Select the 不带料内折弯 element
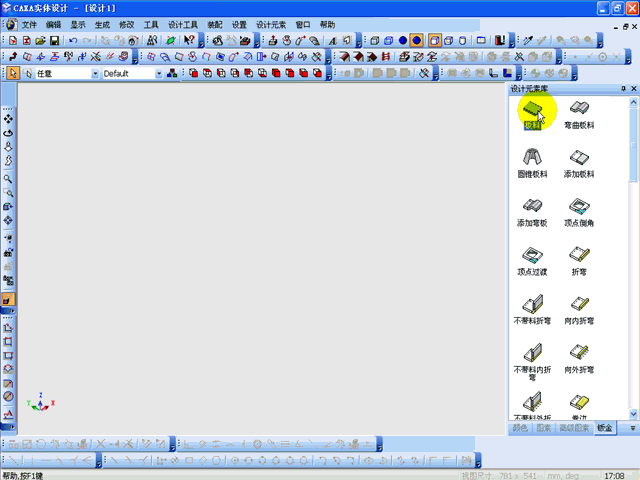Image resolution: width=640 pixels, height=480 pixels. pyautogui.click(x=532, y=362)
